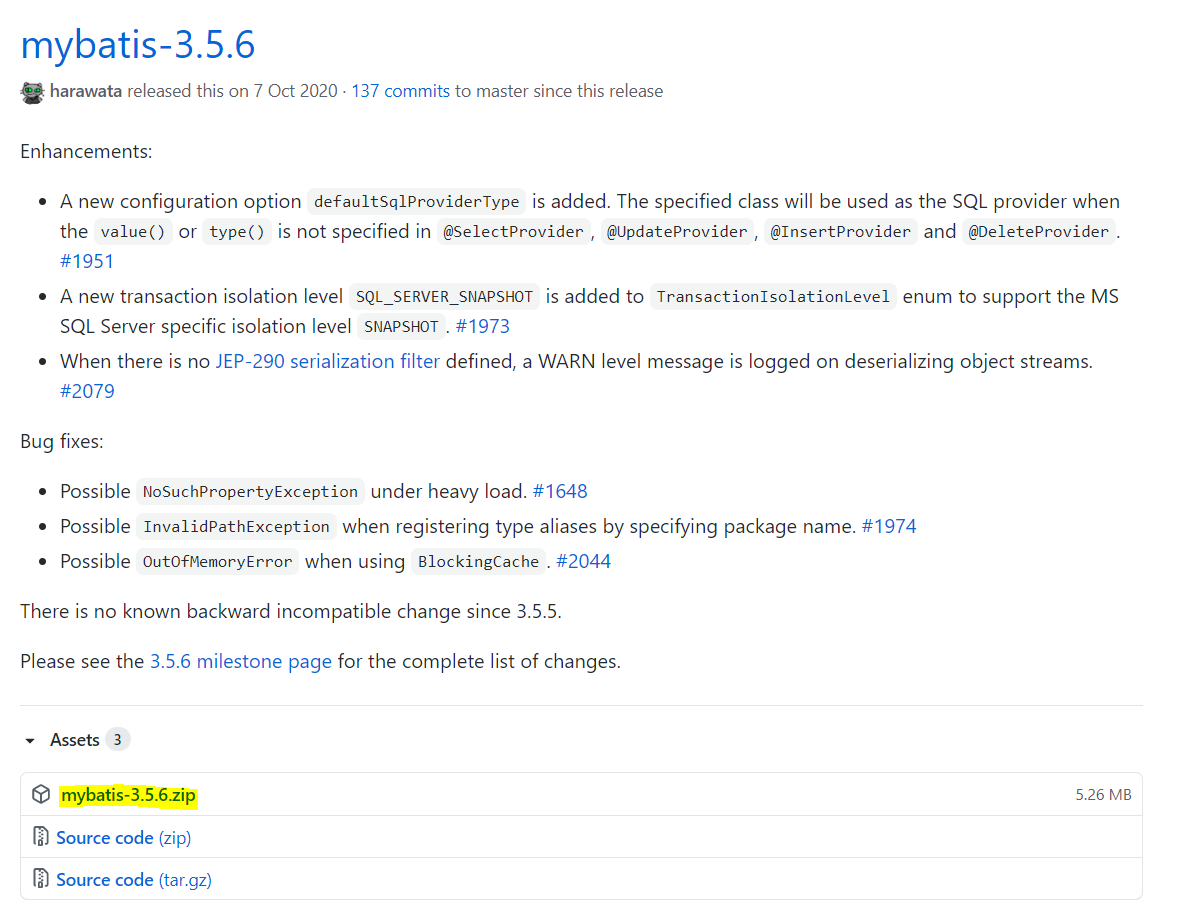Click the Enhancements: heading
Screen dimensions: 1194x910
click(x=86, y=152)
